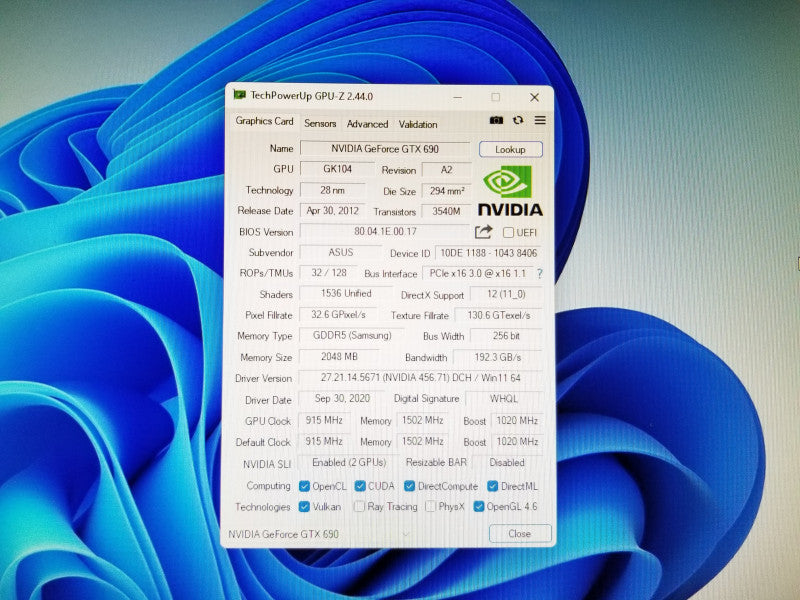Click the Technologies label text

point(263,507)
